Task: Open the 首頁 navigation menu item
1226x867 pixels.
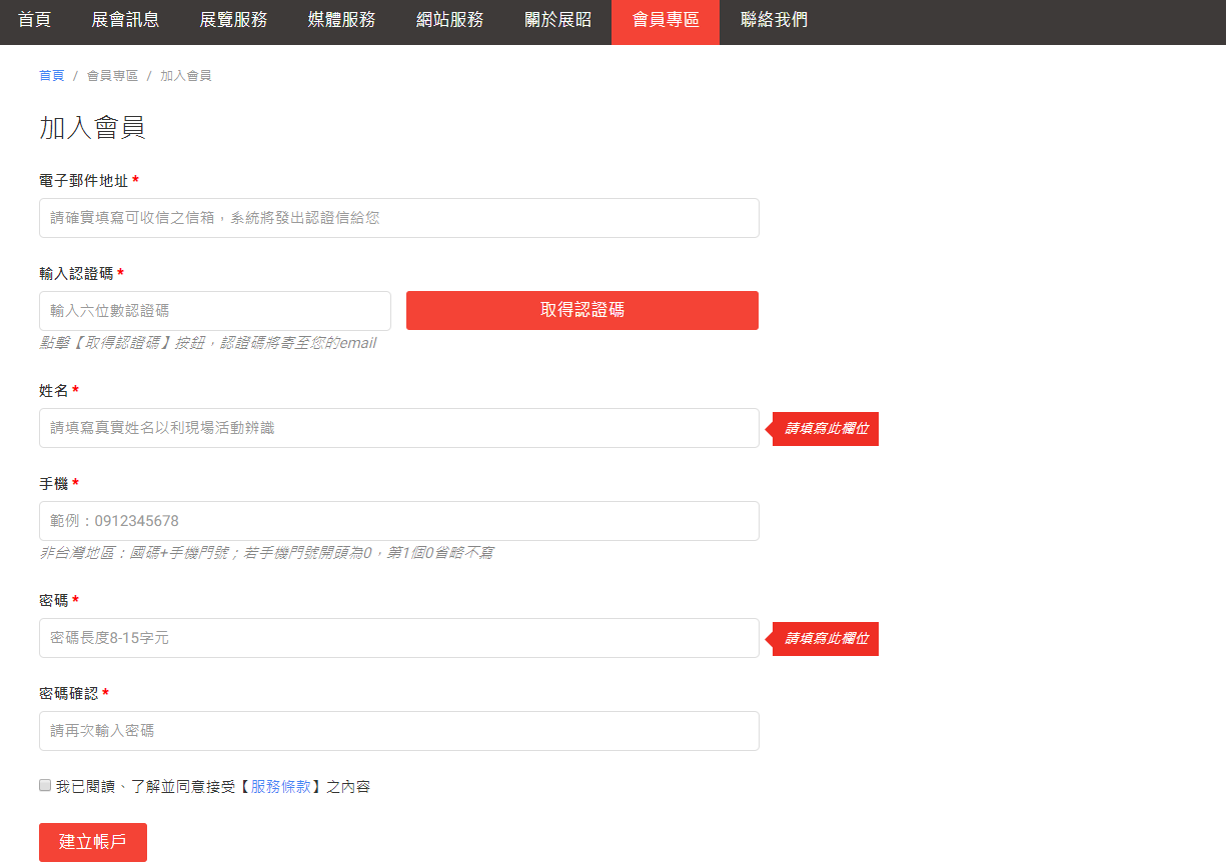Action: [x=34, y=20]
